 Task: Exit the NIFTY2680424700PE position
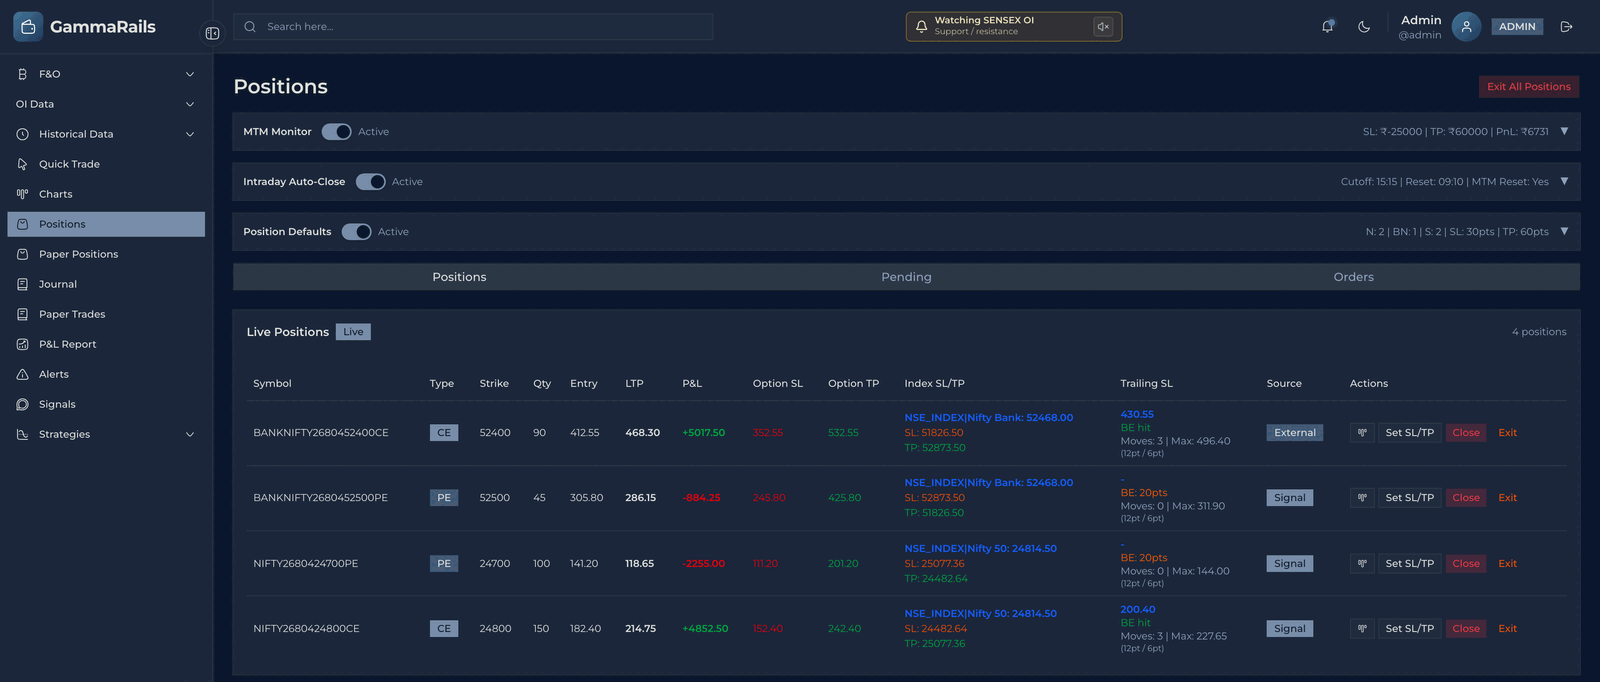[x=1508, y=564]
